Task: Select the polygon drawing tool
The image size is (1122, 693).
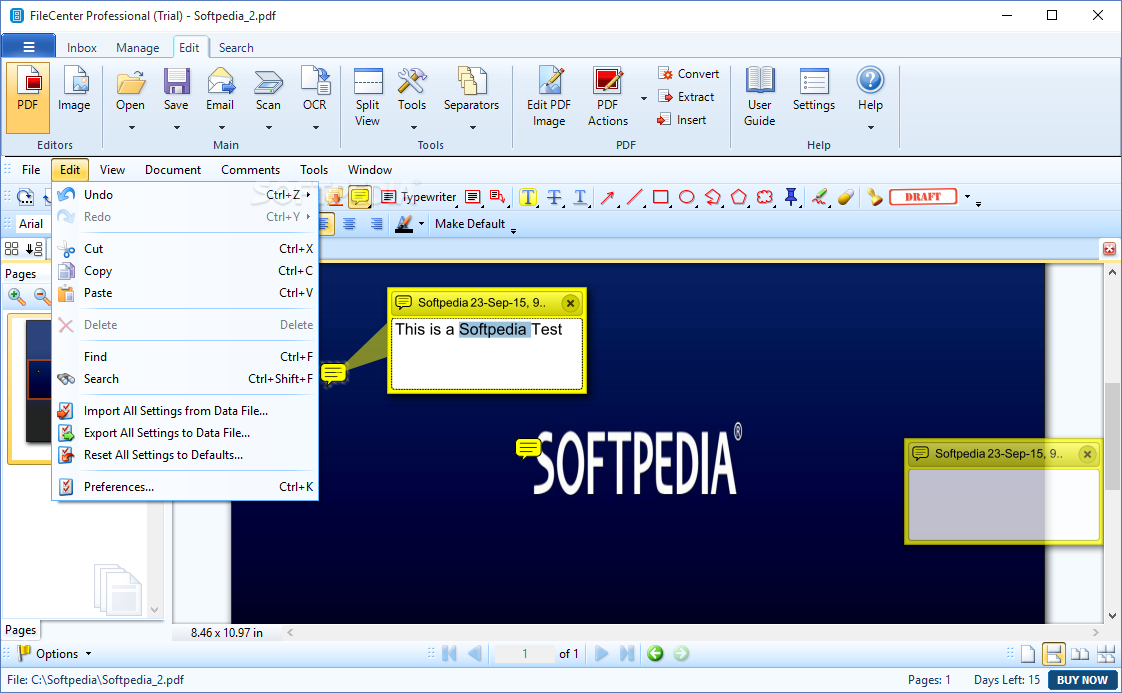Action: 738,197
